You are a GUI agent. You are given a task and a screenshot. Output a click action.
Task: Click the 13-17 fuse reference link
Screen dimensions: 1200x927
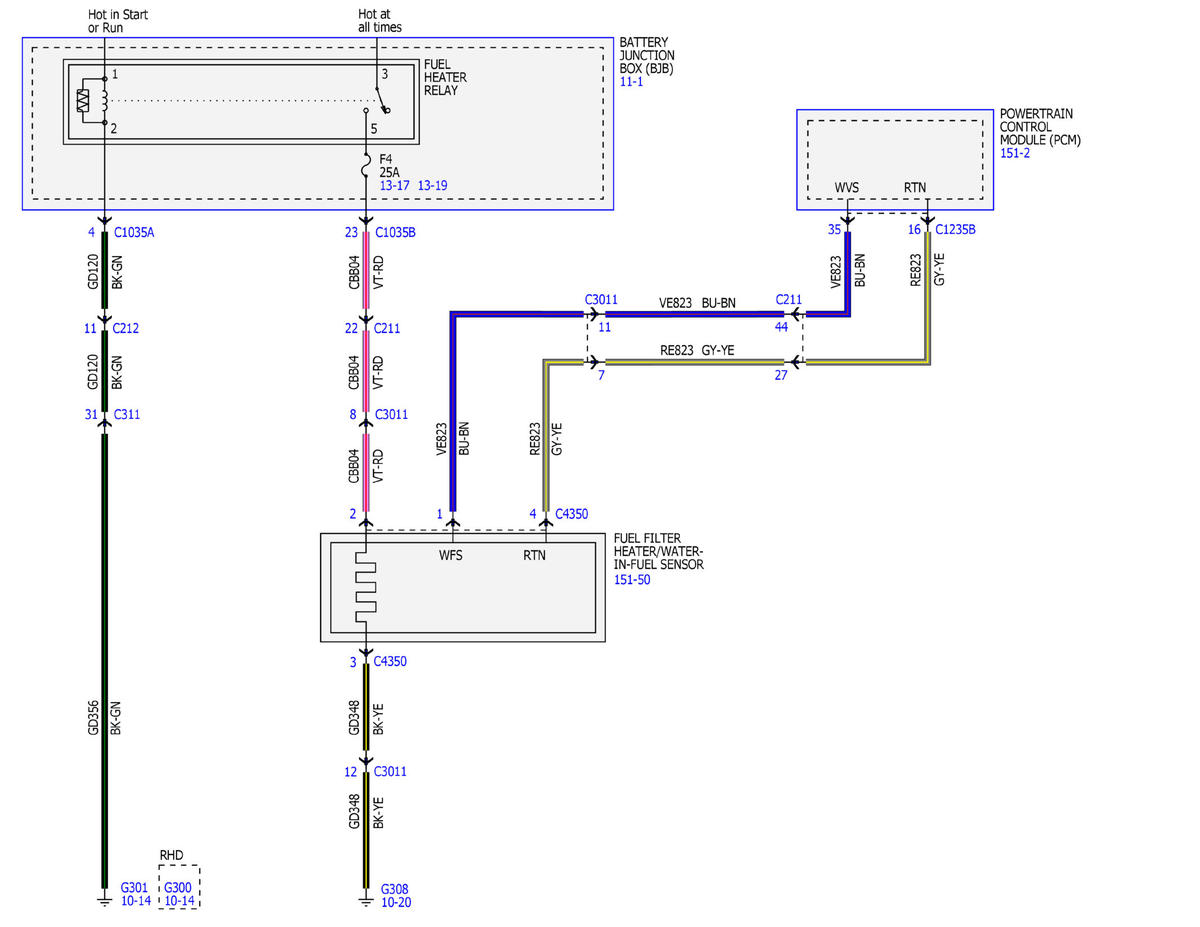click(x=394, y=186)
